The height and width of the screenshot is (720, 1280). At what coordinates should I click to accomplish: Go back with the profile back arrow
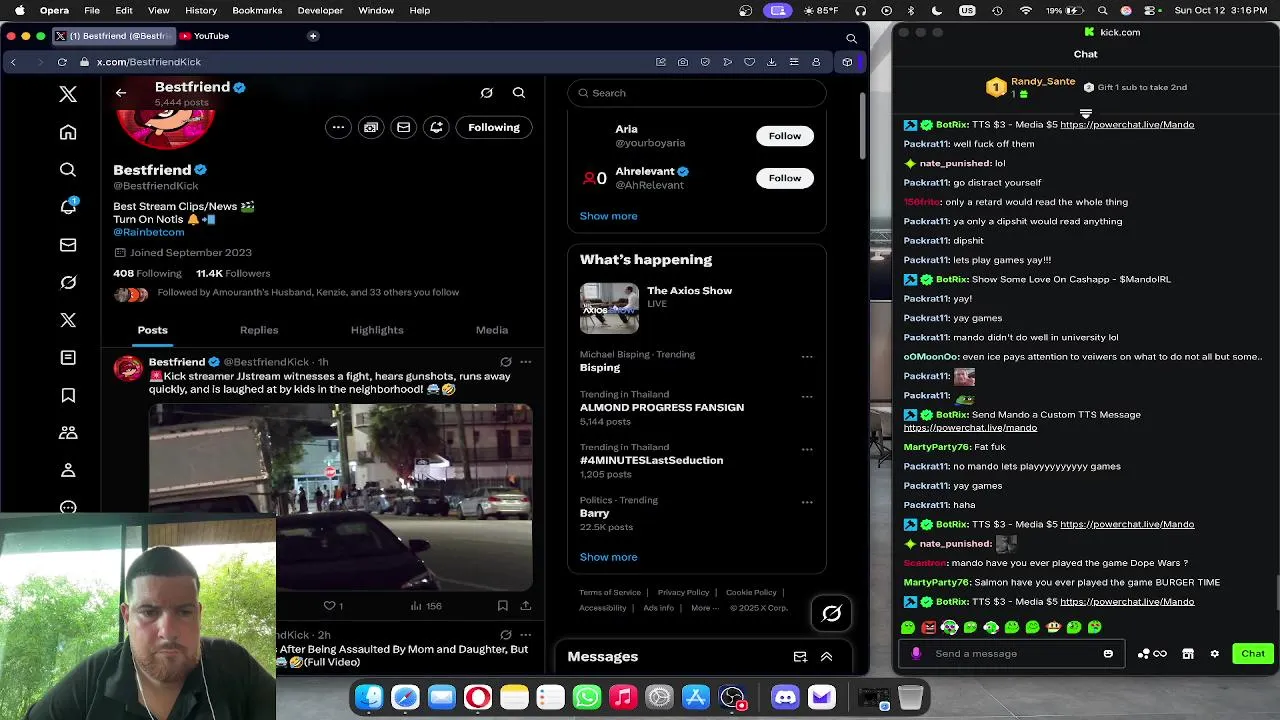pyautogui.click(x=121, y=93)
